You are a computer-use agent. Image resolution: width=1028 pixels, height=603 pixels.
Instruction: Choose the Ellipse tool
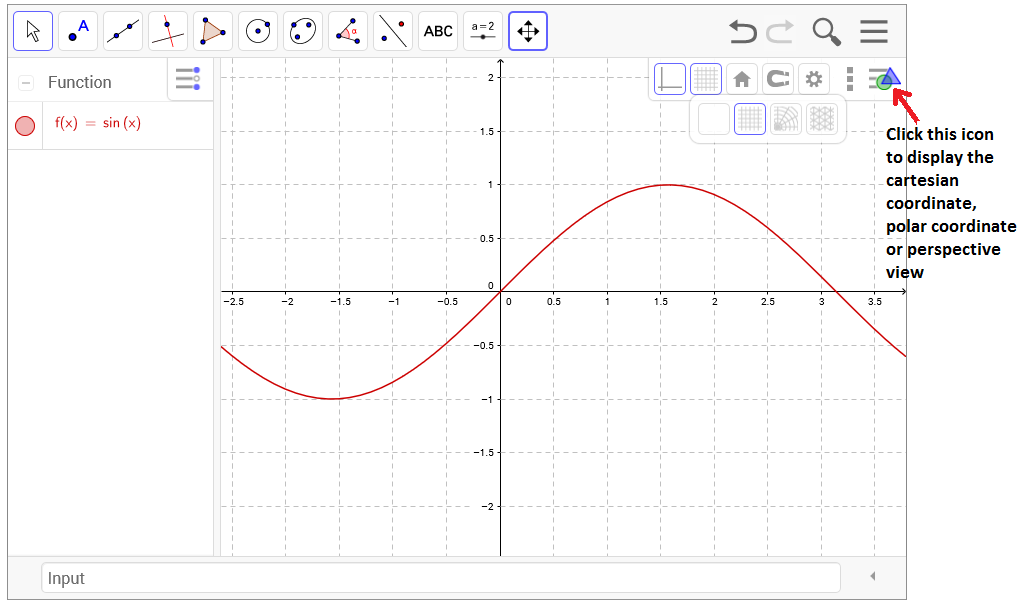coord(303,32)
